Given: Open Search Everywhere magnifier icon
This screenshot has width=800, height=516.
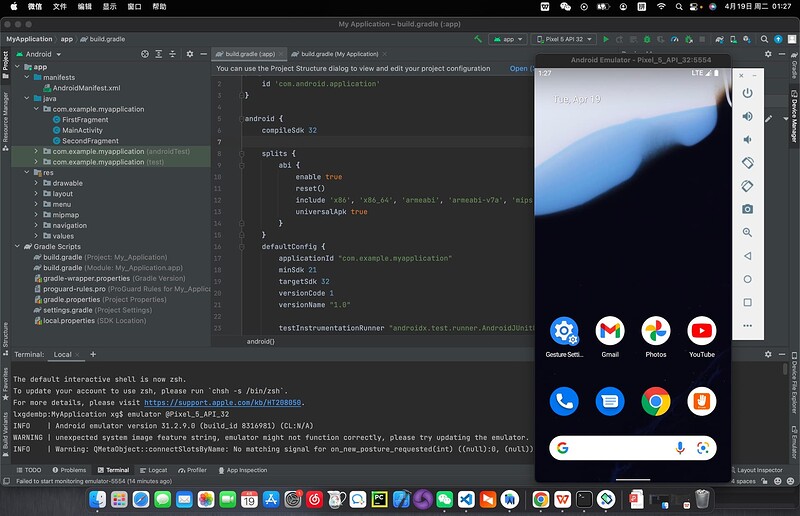Looking at the screenshot, I should pyautogui.click(x=764, y=39).
